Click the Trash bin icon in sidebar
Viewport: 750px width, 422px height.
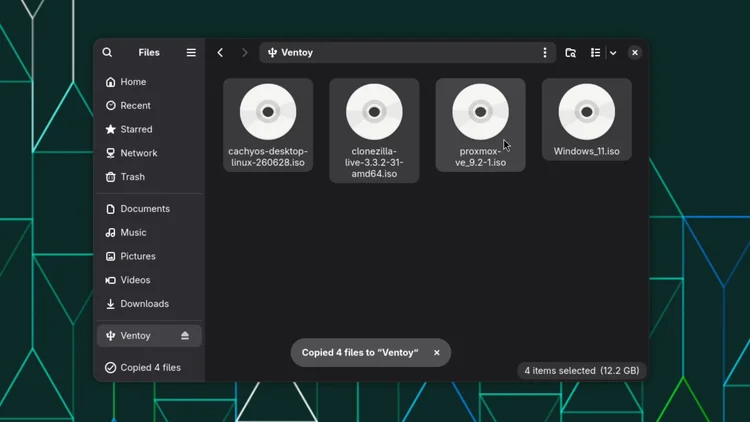110,177
